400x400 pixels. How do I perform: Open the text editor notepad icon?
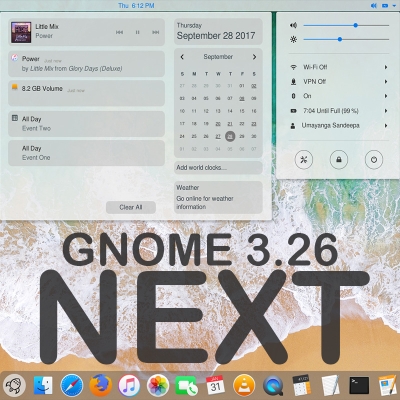[x=330, y=386]
